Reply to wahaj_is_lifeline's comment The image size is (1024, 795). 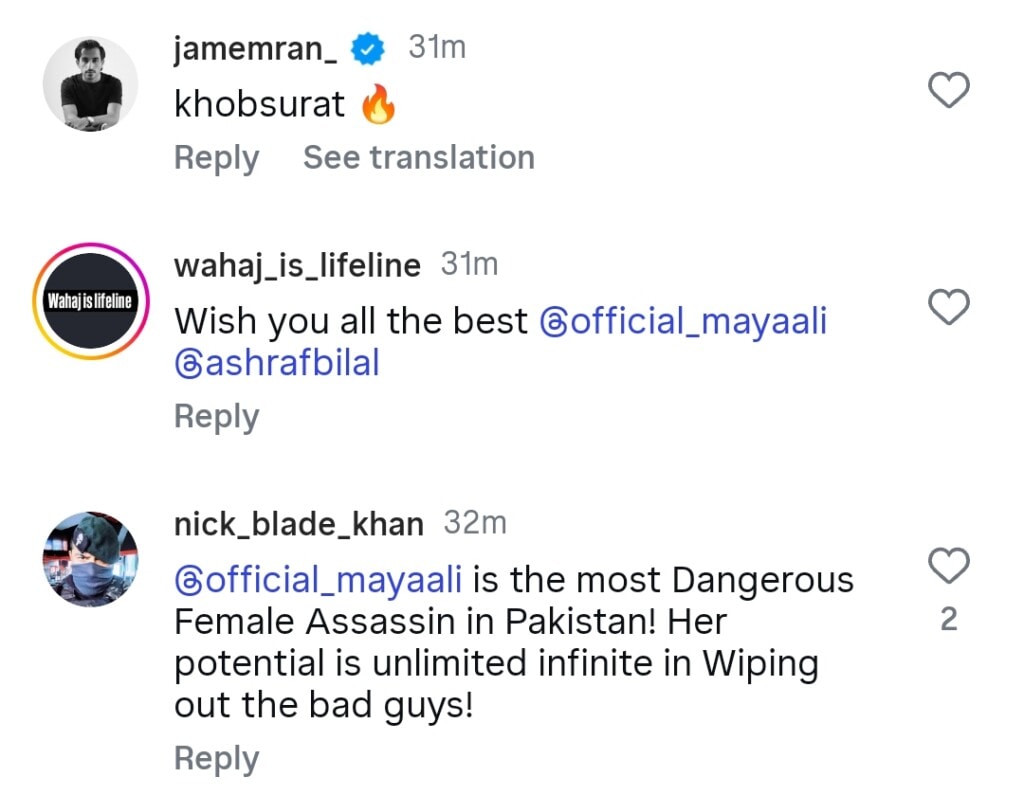click(x=216, y=416)
